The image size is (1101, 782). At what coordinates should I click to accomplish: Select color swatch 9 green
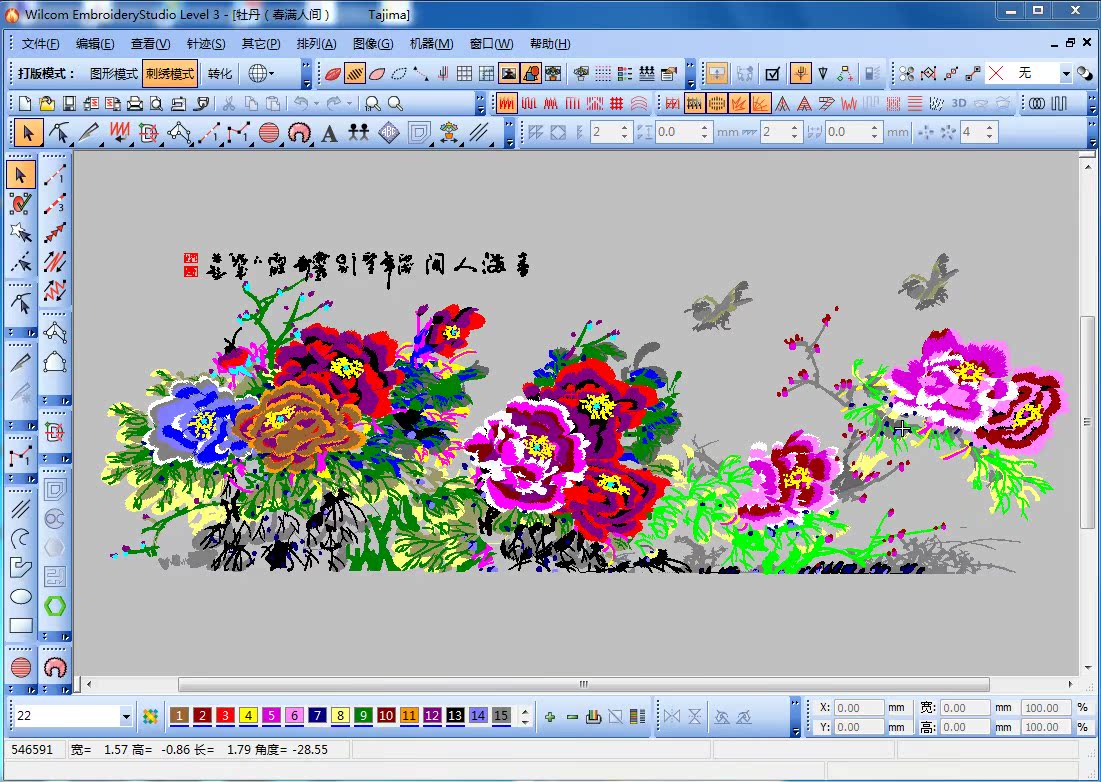(x=363, y=715)
